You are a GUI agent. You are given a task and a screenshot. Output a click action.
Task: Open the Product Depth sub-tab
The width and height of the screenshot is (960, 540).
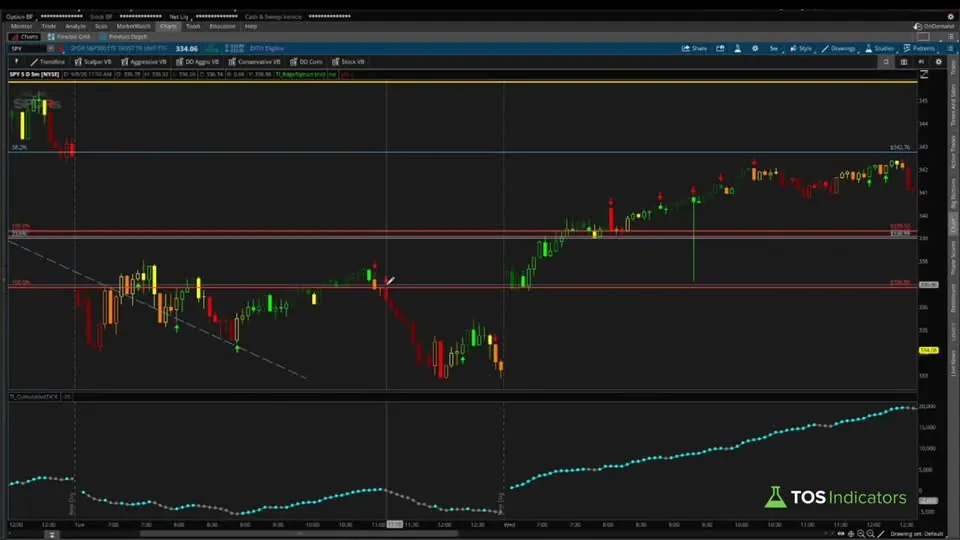click(x=124, y=37)
